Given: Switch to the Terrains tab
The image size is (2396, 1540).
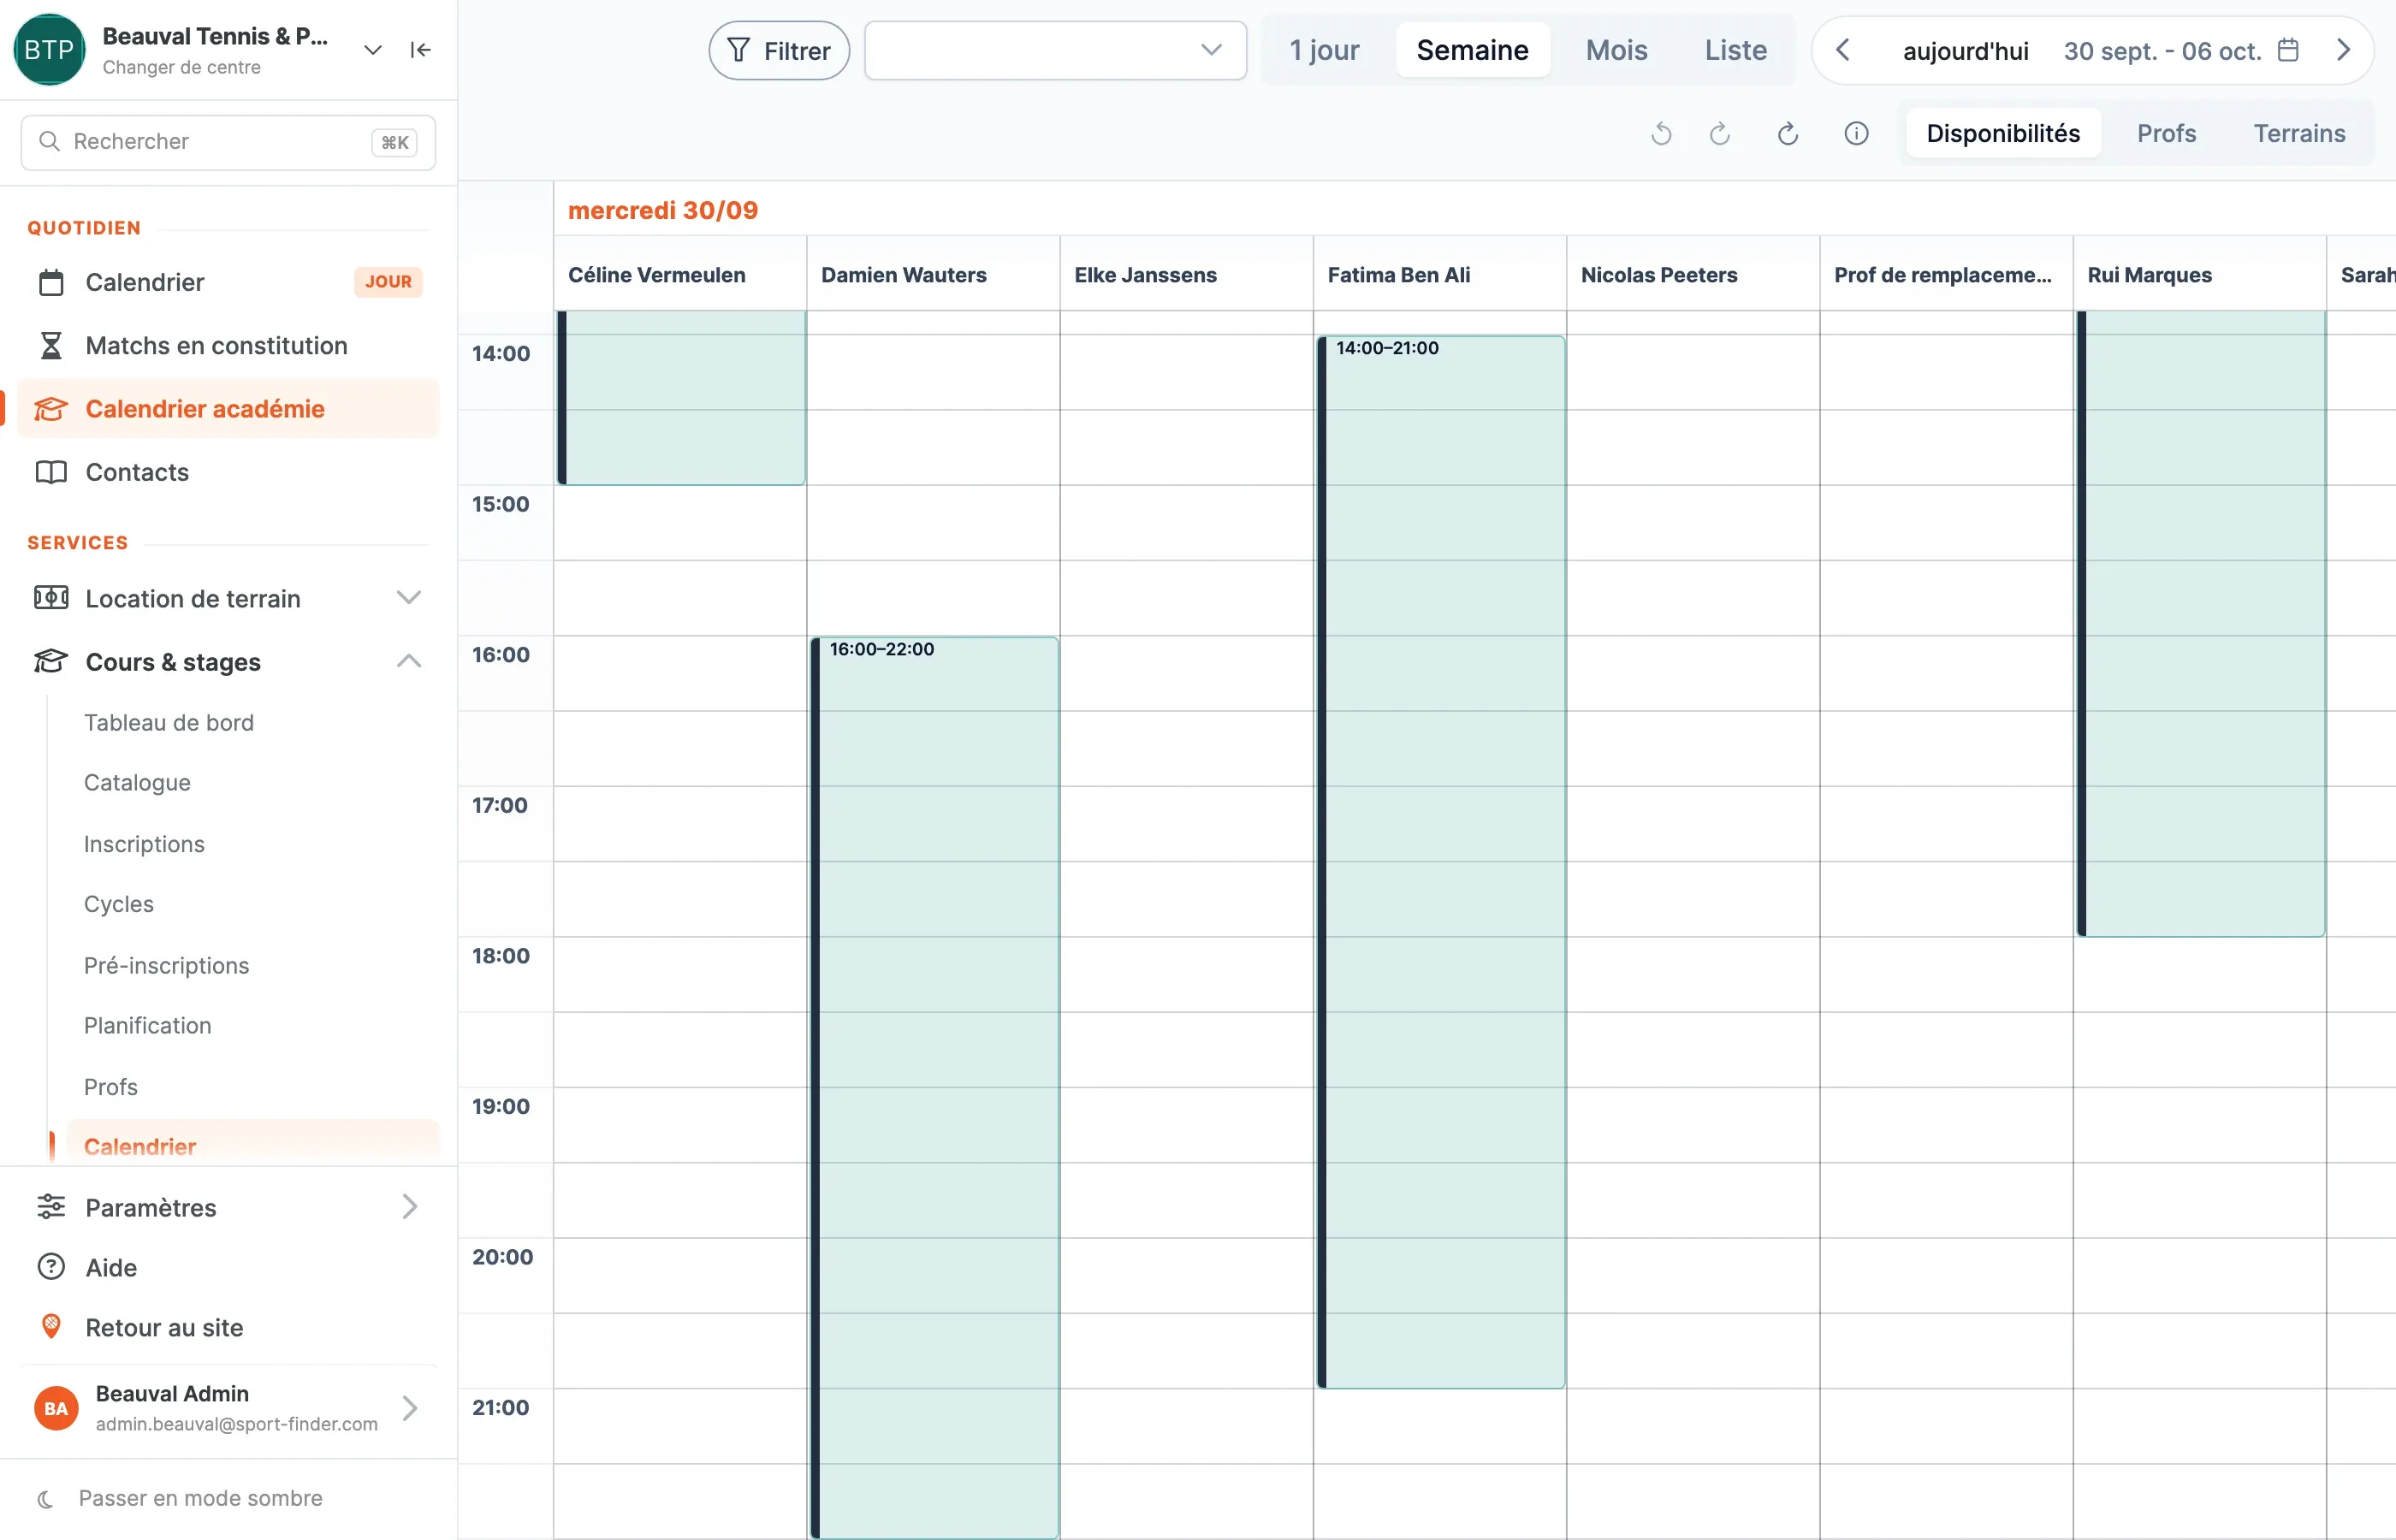Looking at the screenshot, I should 2299,134.
